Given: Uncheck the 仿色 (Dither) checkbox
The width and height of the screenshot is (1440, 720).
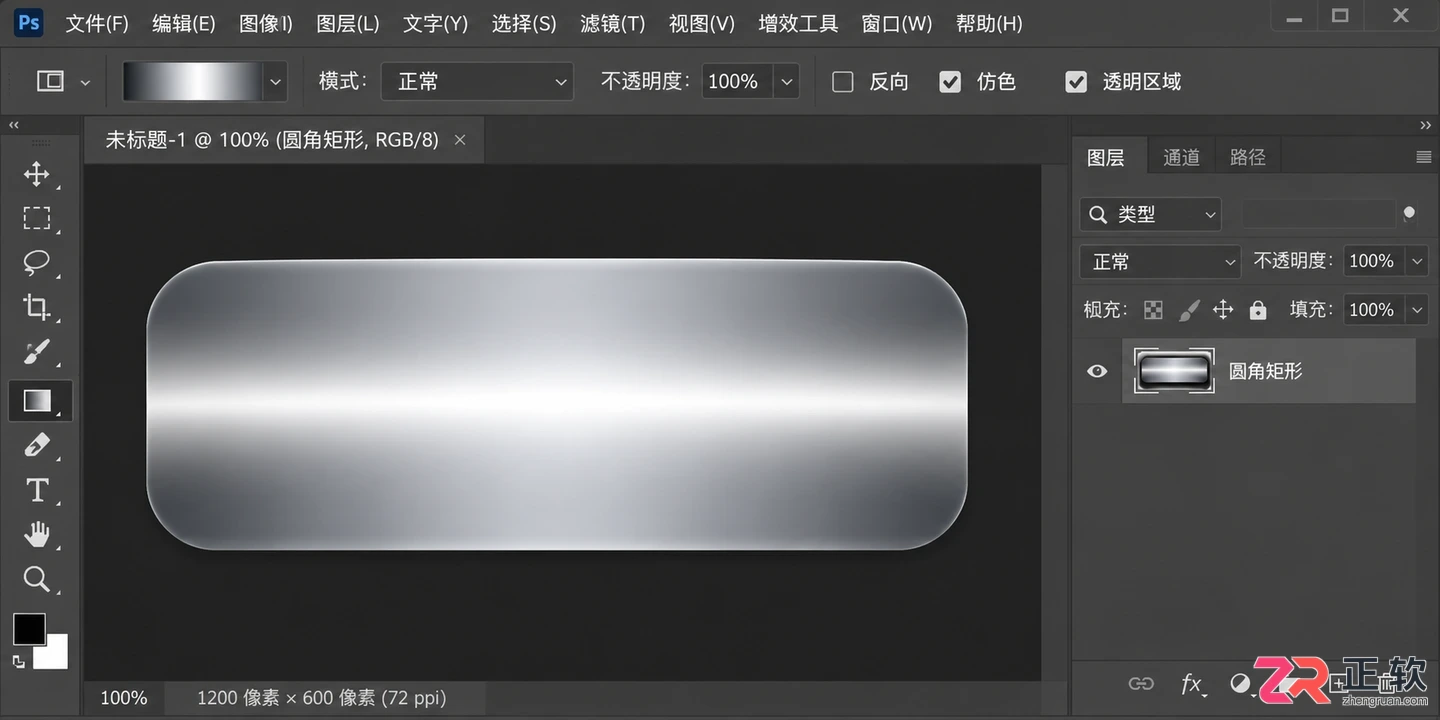Looking at the screenshot, I should tap(950, 82).
